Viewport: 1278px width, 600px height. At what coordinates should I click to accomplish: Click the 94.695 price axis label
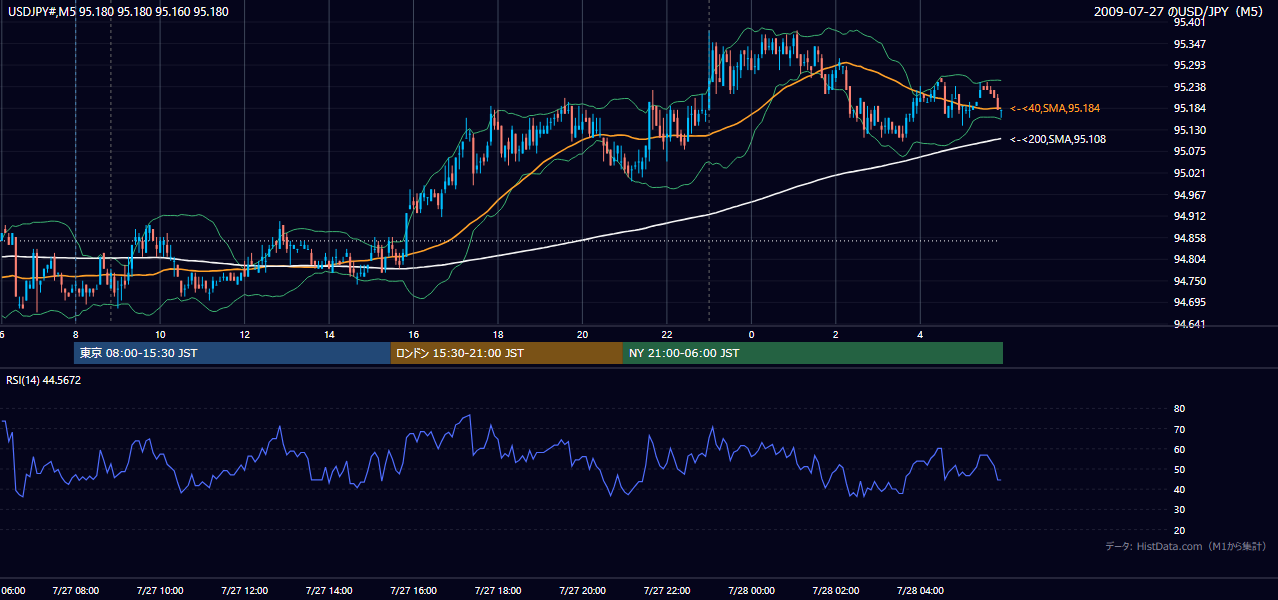pos(1191,302)
